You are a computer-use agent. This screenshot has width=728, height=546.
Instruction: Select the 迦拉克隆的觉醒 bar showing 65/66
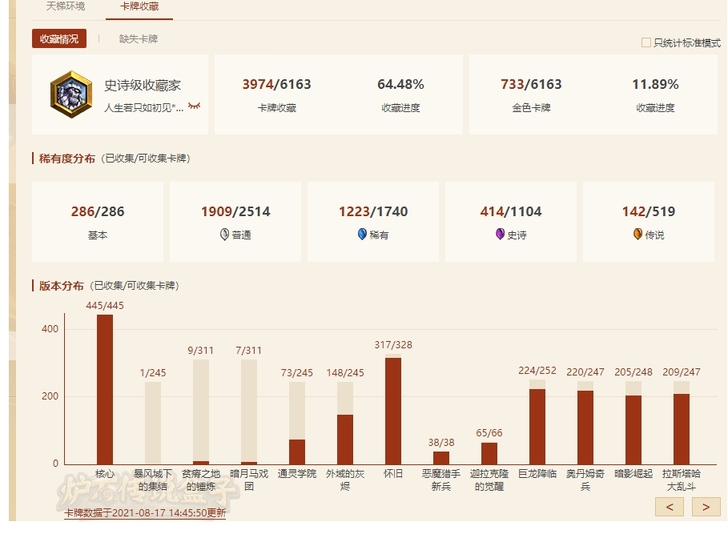pos(489,453)
